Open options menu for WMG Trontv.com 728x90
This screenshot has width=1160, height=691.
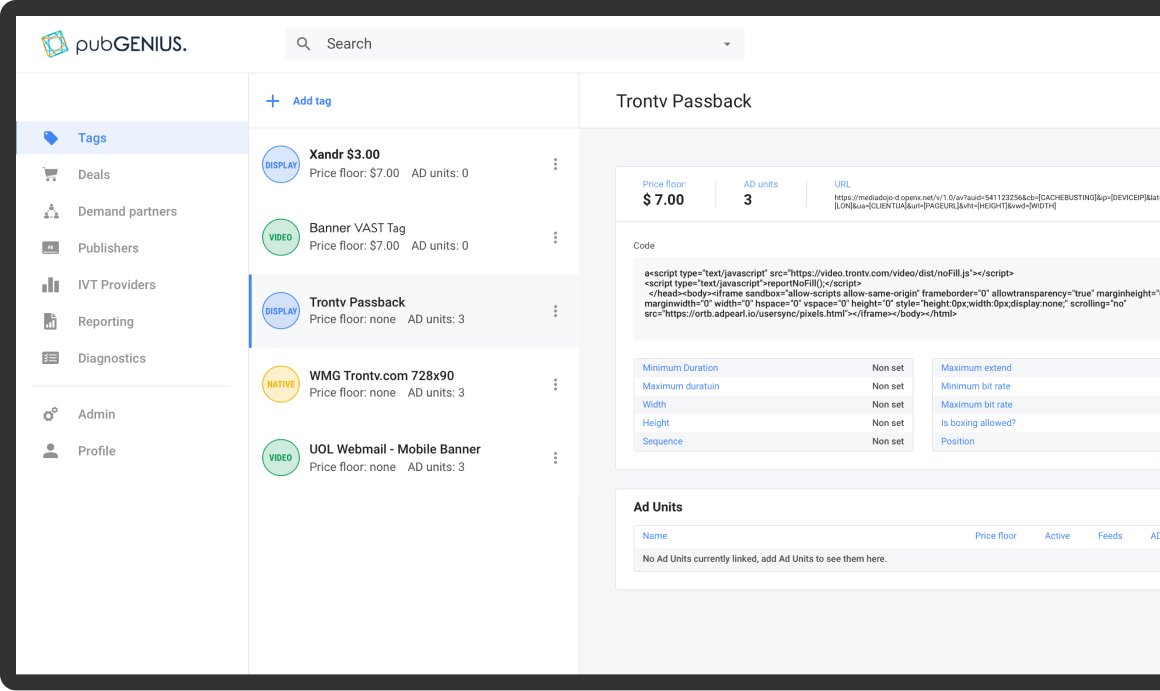555,384
